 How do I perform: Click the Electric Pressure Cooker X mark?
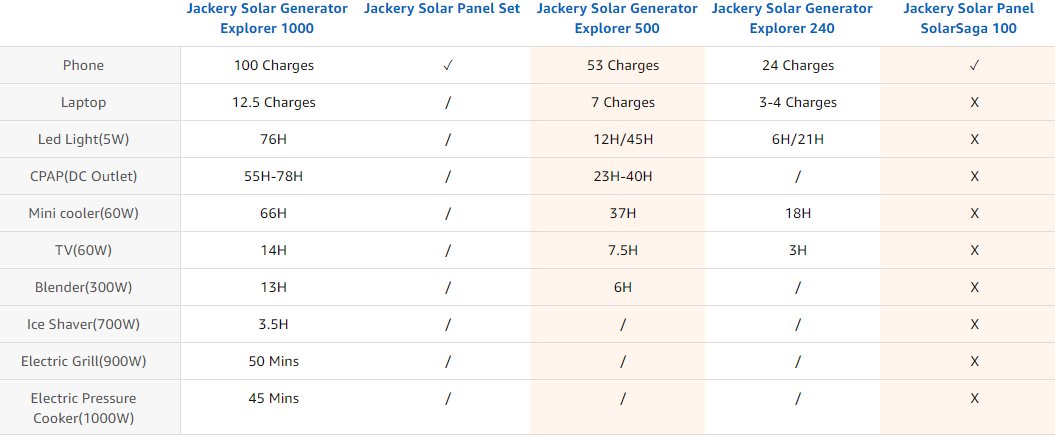coord(974,398)
